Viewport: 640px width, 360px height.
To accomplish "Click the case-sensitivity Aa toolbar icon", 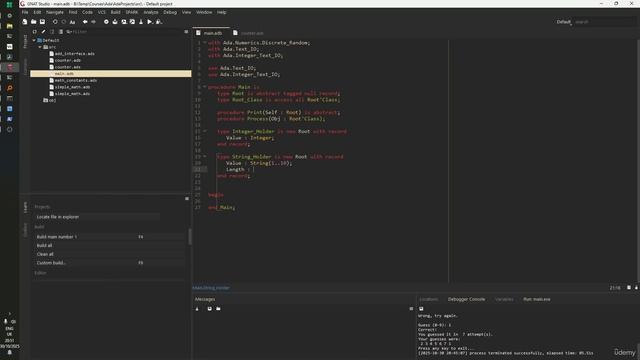I will click(72, 22).
